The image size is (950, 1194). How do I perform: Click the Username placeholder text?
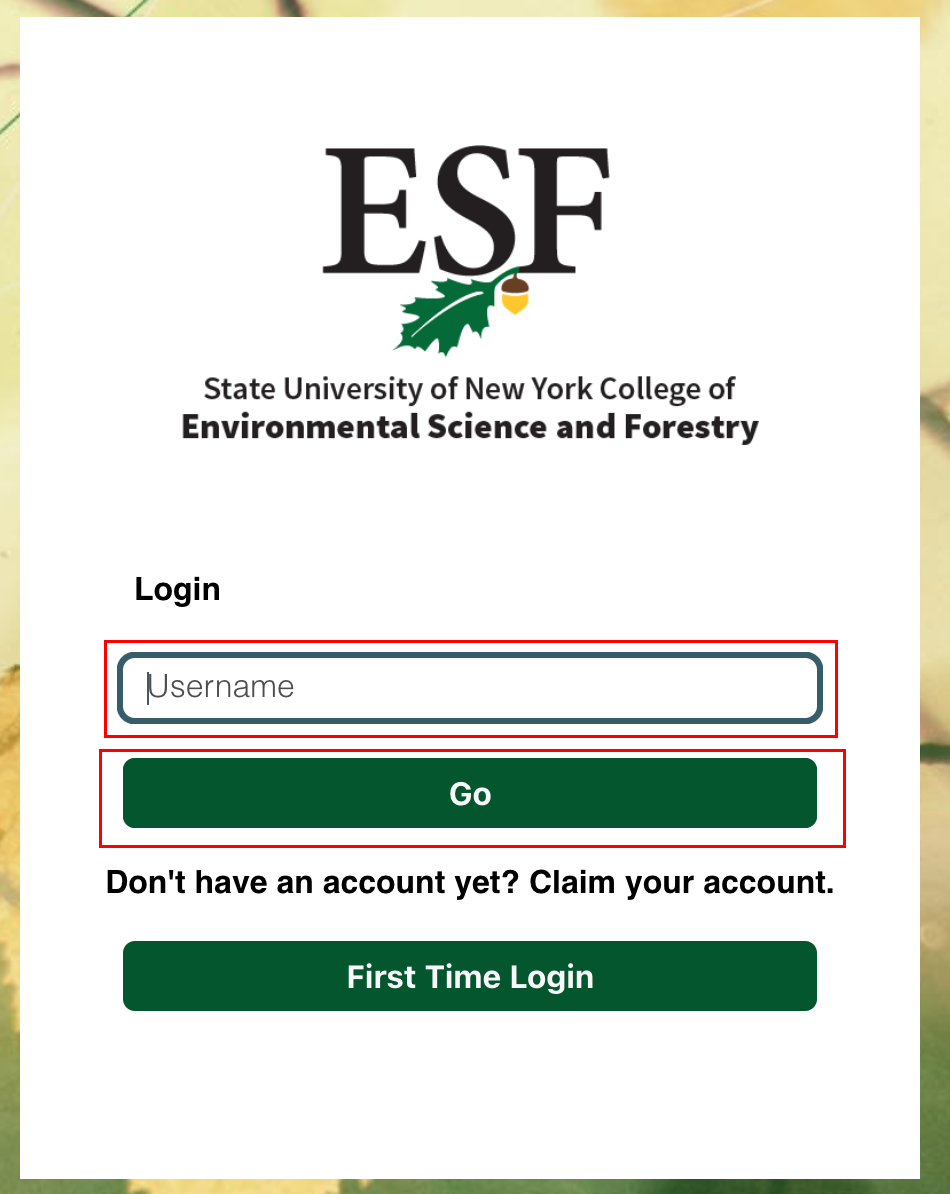[x=222, y=688]
